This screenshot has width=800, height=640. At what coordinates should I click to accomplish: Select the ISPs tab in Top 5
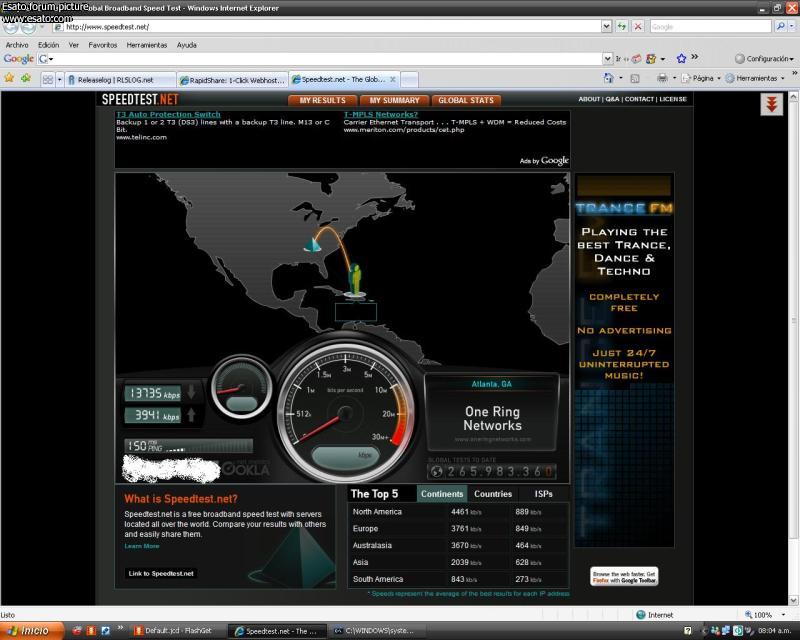point(543,494)
